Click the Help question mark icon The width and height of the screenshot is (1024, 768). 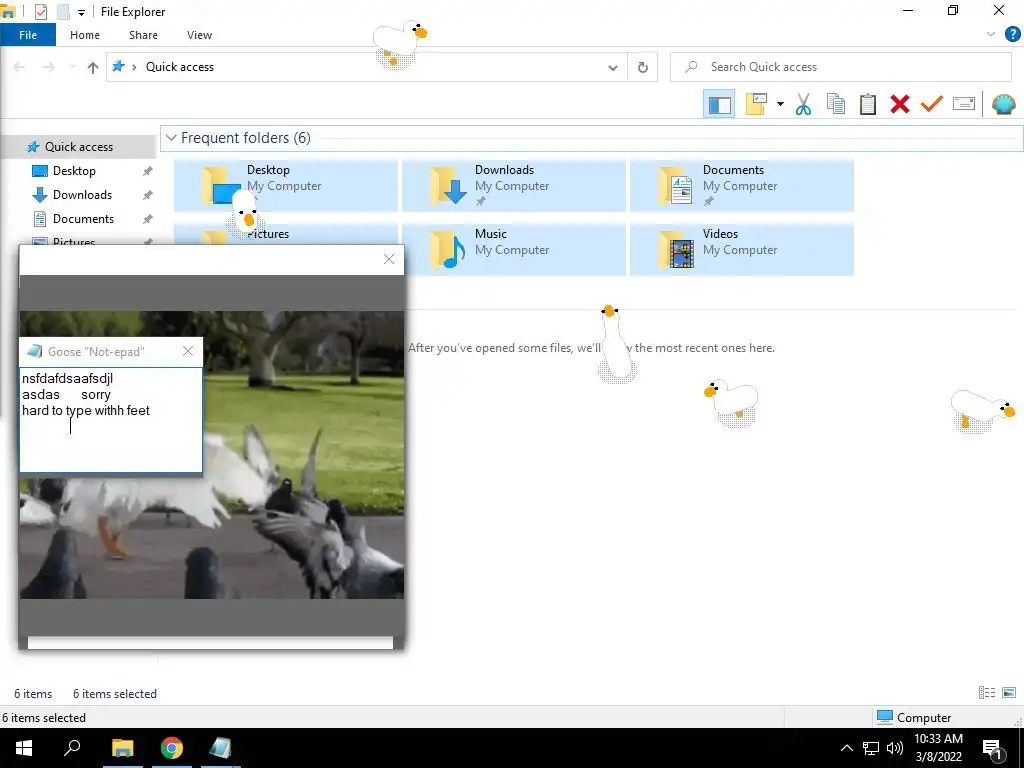coord(1012,35)
